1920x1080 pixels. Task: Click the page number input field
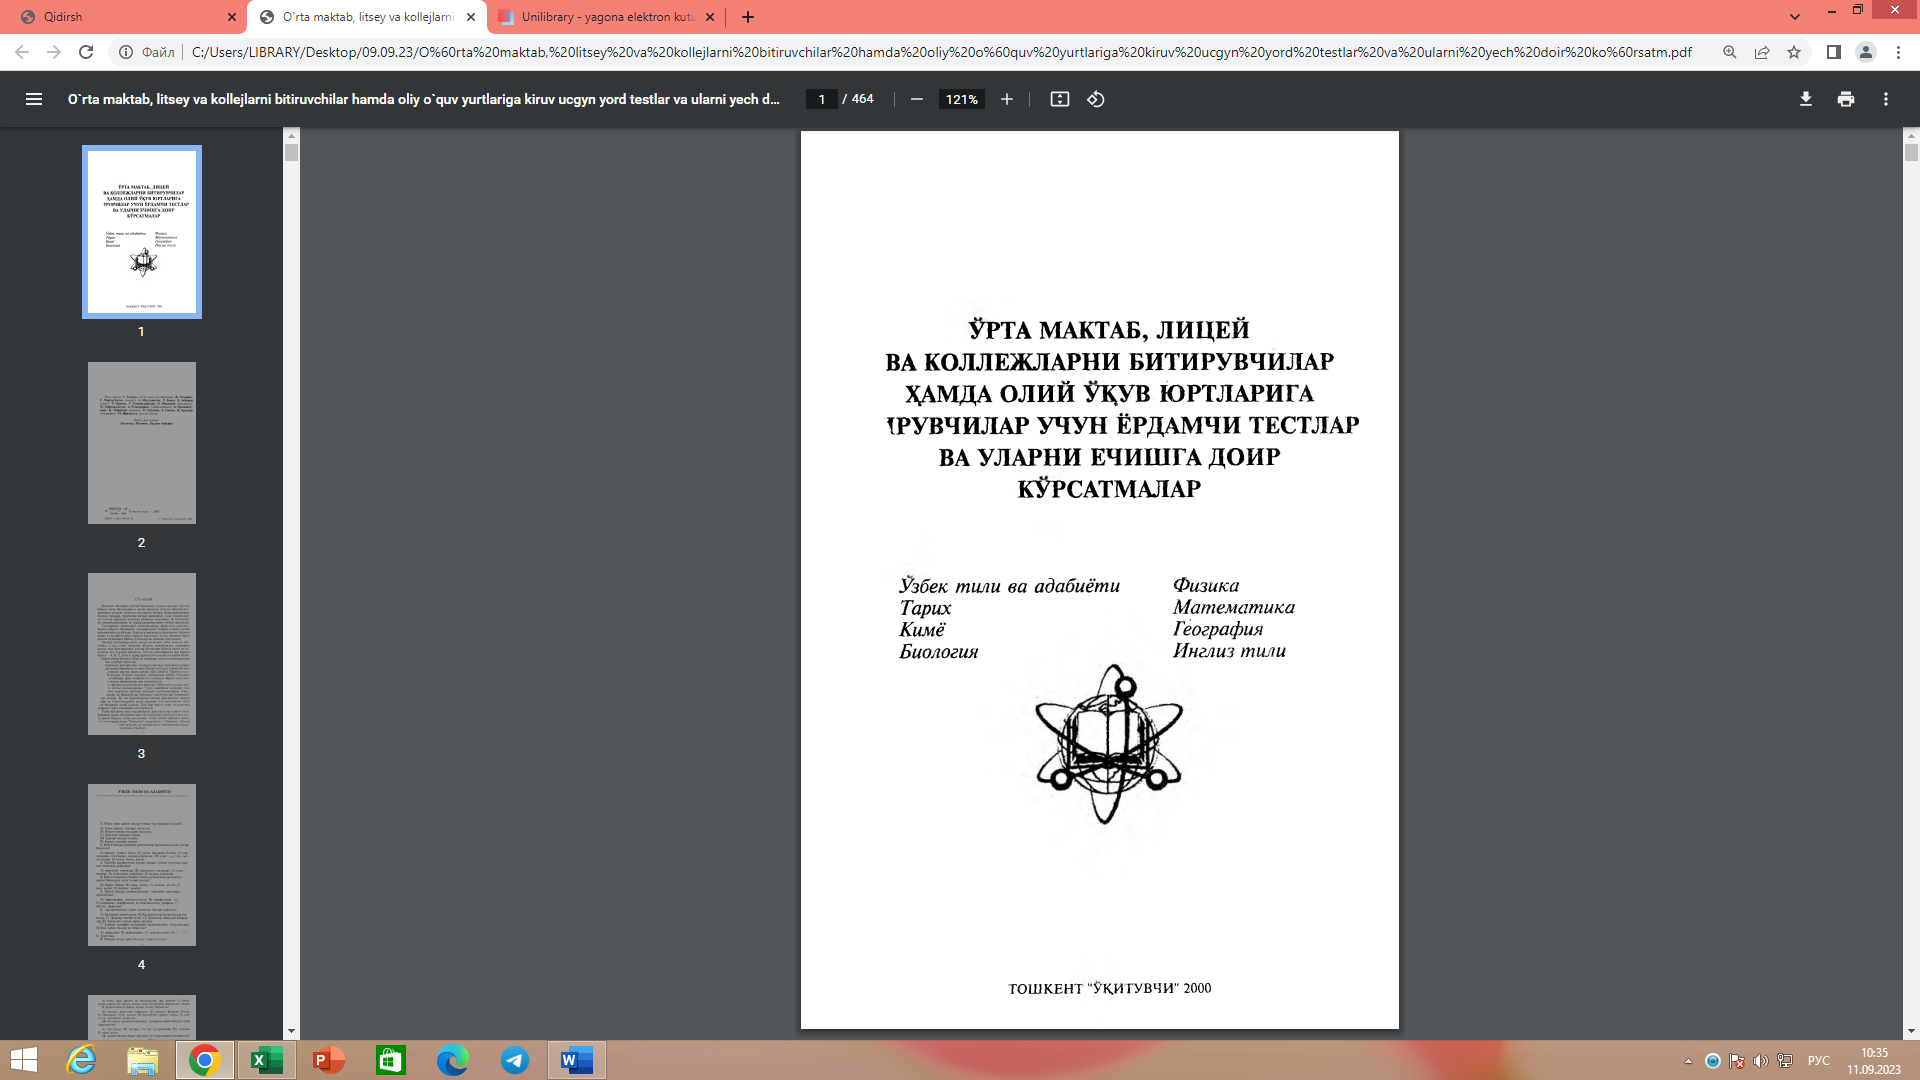pos(821,99)
